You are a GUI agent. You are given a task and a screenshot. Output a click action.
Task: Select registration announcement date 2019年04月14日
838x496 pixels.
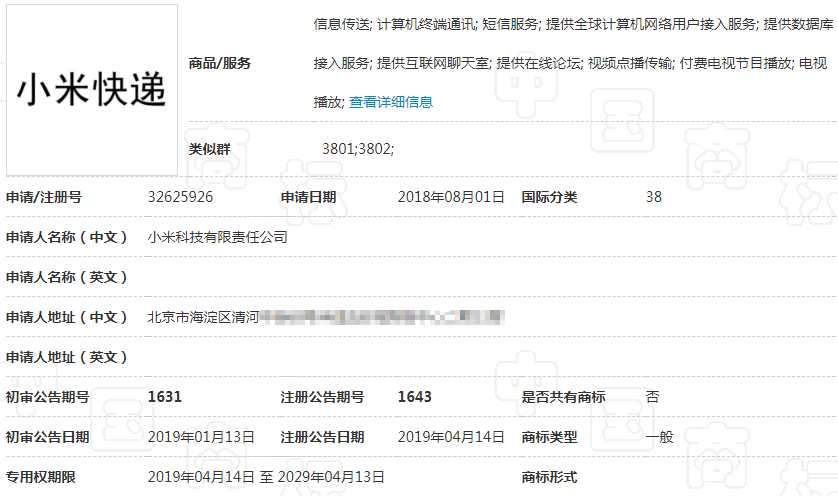pyautogui.click(x=451, y=437)
